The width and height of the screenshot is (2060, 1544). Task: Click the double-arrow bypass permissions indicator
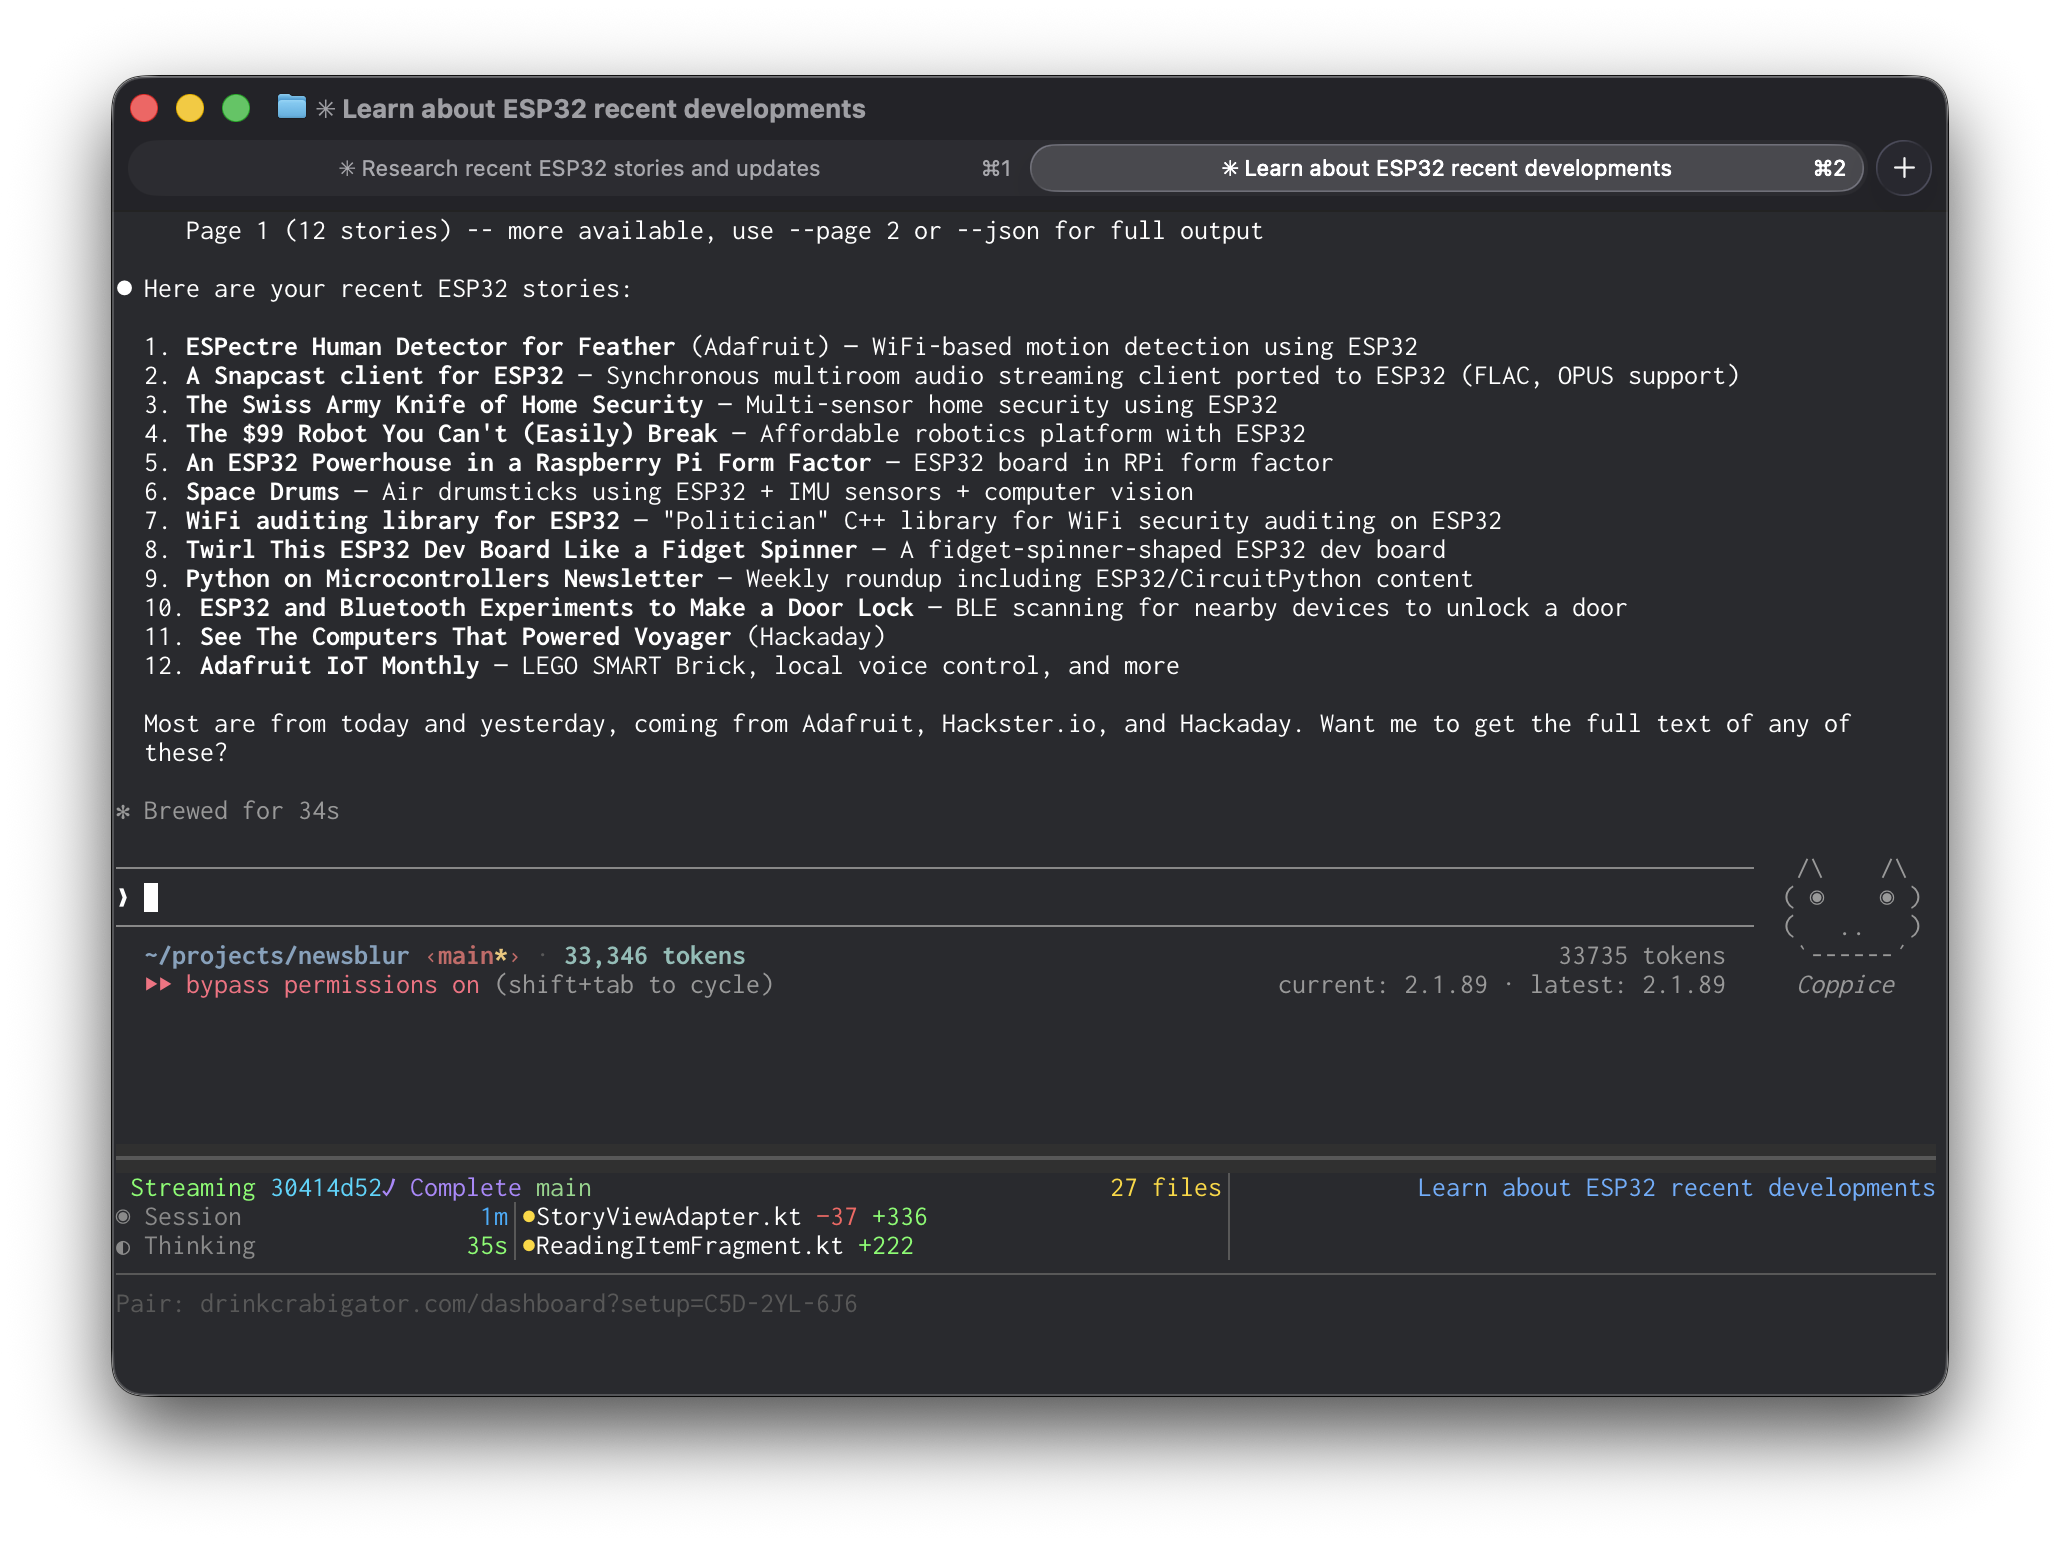click(158, 985)
